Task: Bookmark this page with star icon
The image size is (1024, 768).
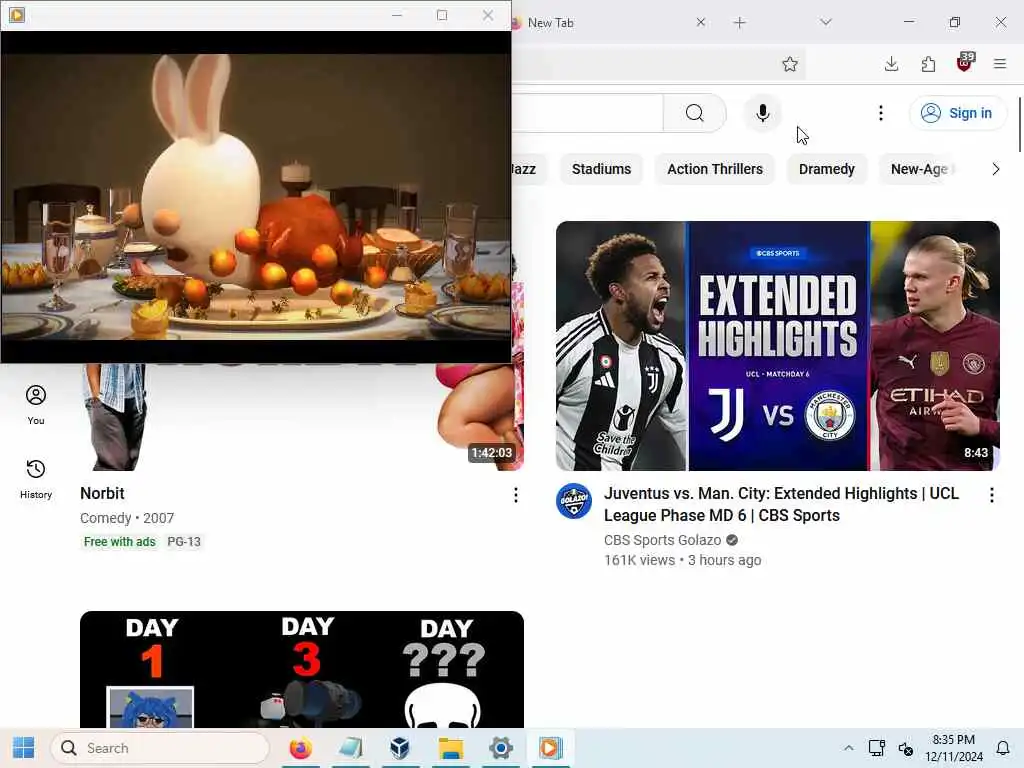Action: point(790,64)
